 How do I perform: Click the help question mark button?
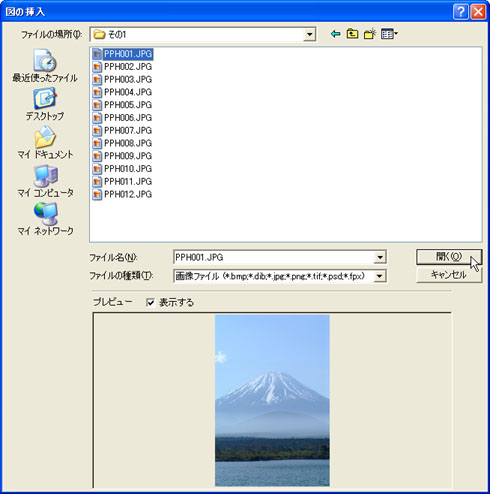tap(461, 12)
